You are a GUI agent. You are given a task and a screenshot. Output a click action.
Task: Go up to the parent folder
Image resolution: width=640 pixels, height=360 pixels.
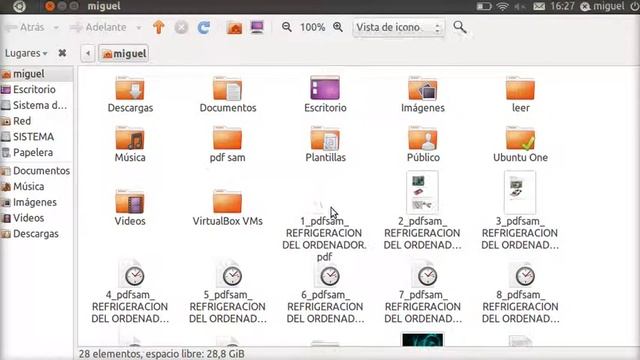click(x=159, y=27)
